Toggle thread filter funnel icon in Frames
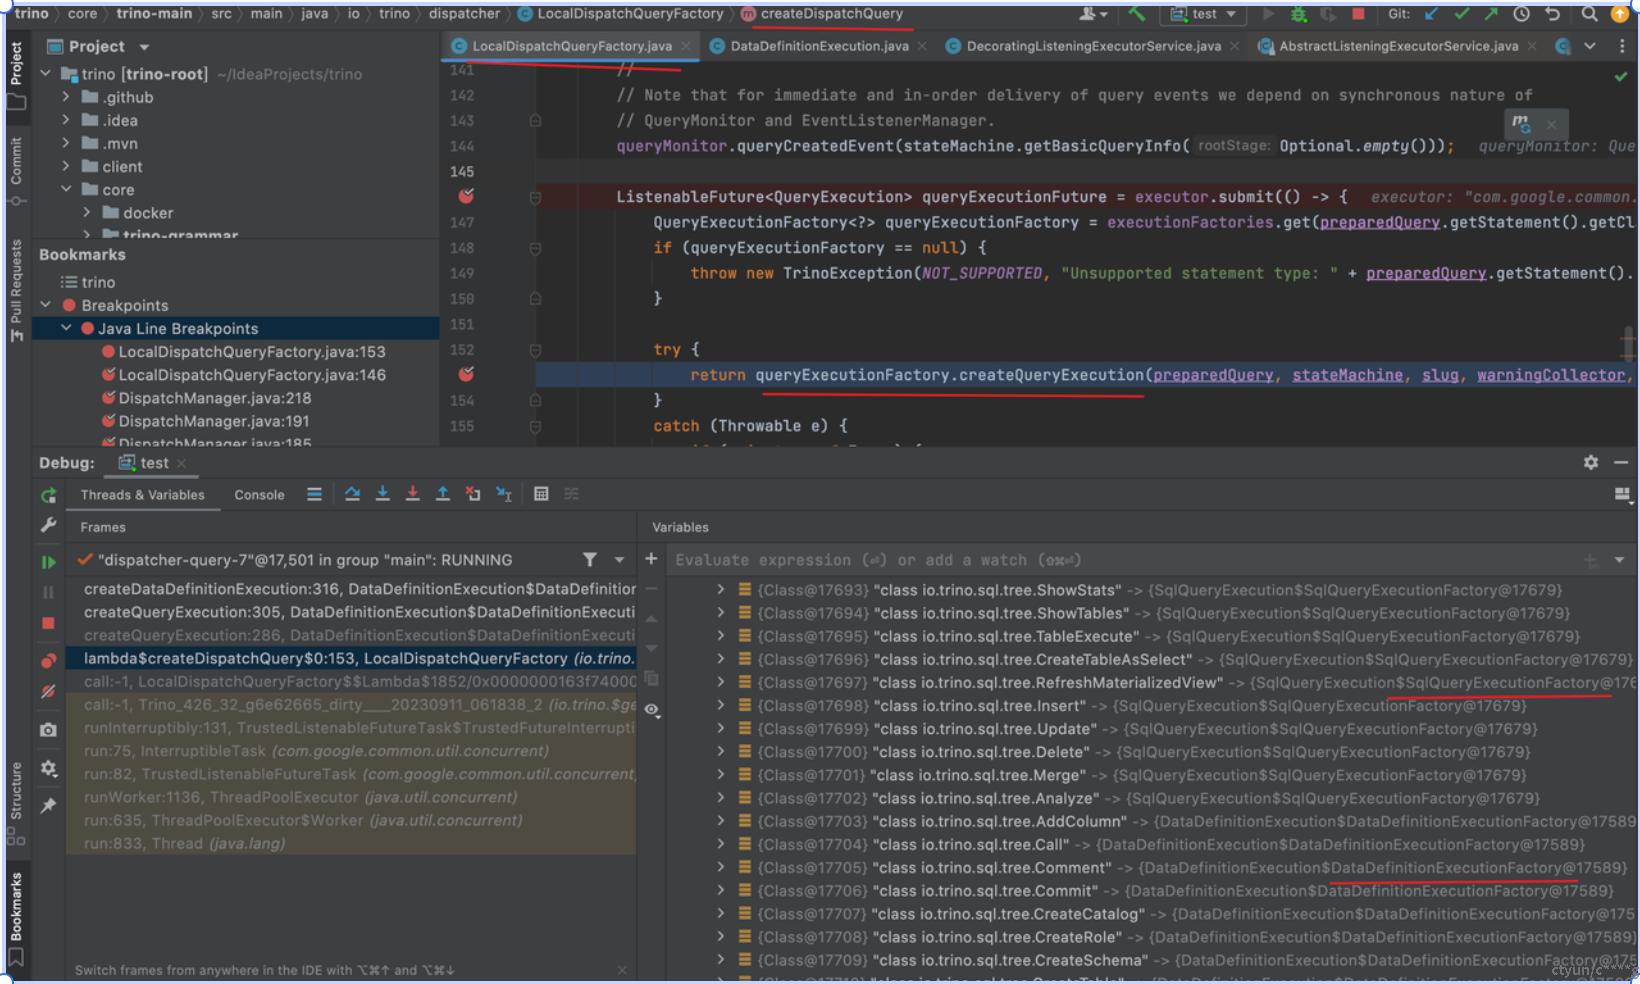Viewport: 1640px width, 984px height. click(590, 560)
